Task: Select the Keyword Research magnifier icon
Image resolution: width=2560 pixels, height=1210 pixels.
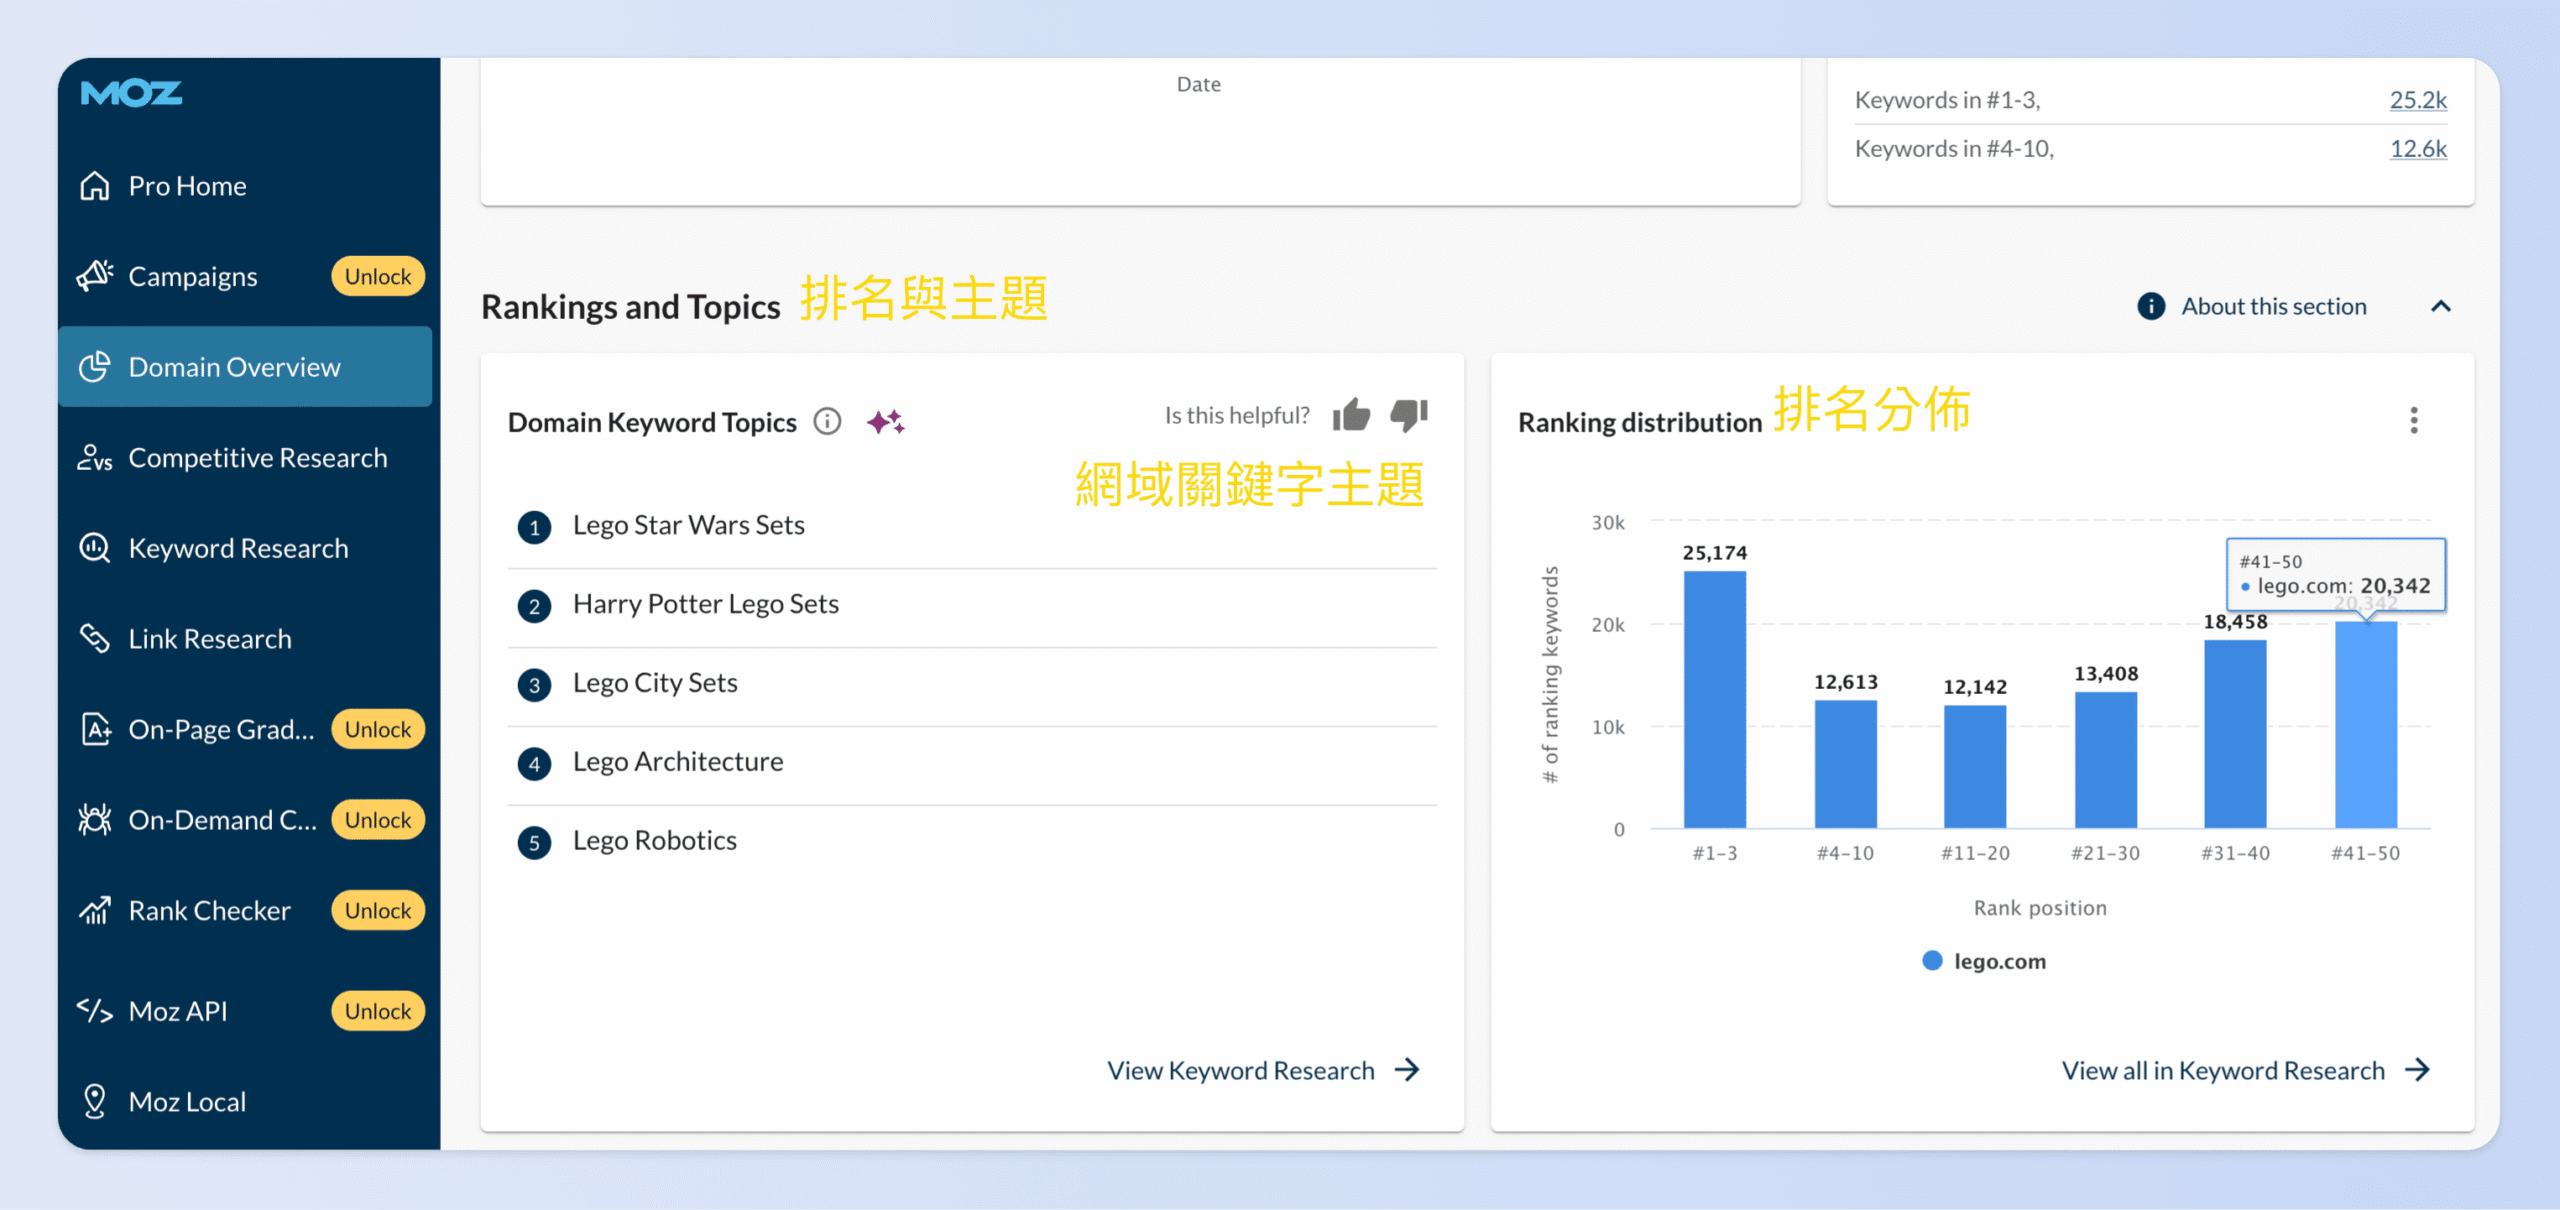Action: (x=93, y=548)
